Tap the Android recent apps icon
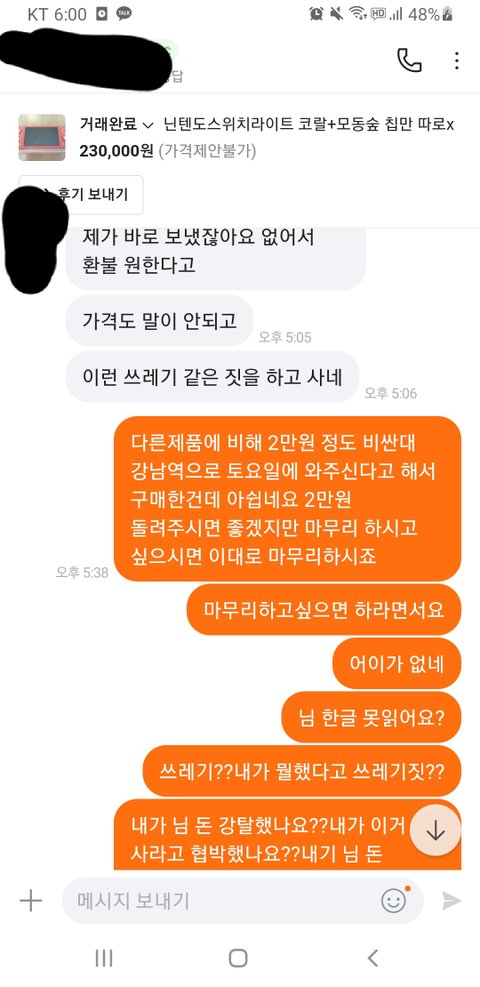This screenshot has width=480, height=987. pyautogui.click(x=104, y=958)
